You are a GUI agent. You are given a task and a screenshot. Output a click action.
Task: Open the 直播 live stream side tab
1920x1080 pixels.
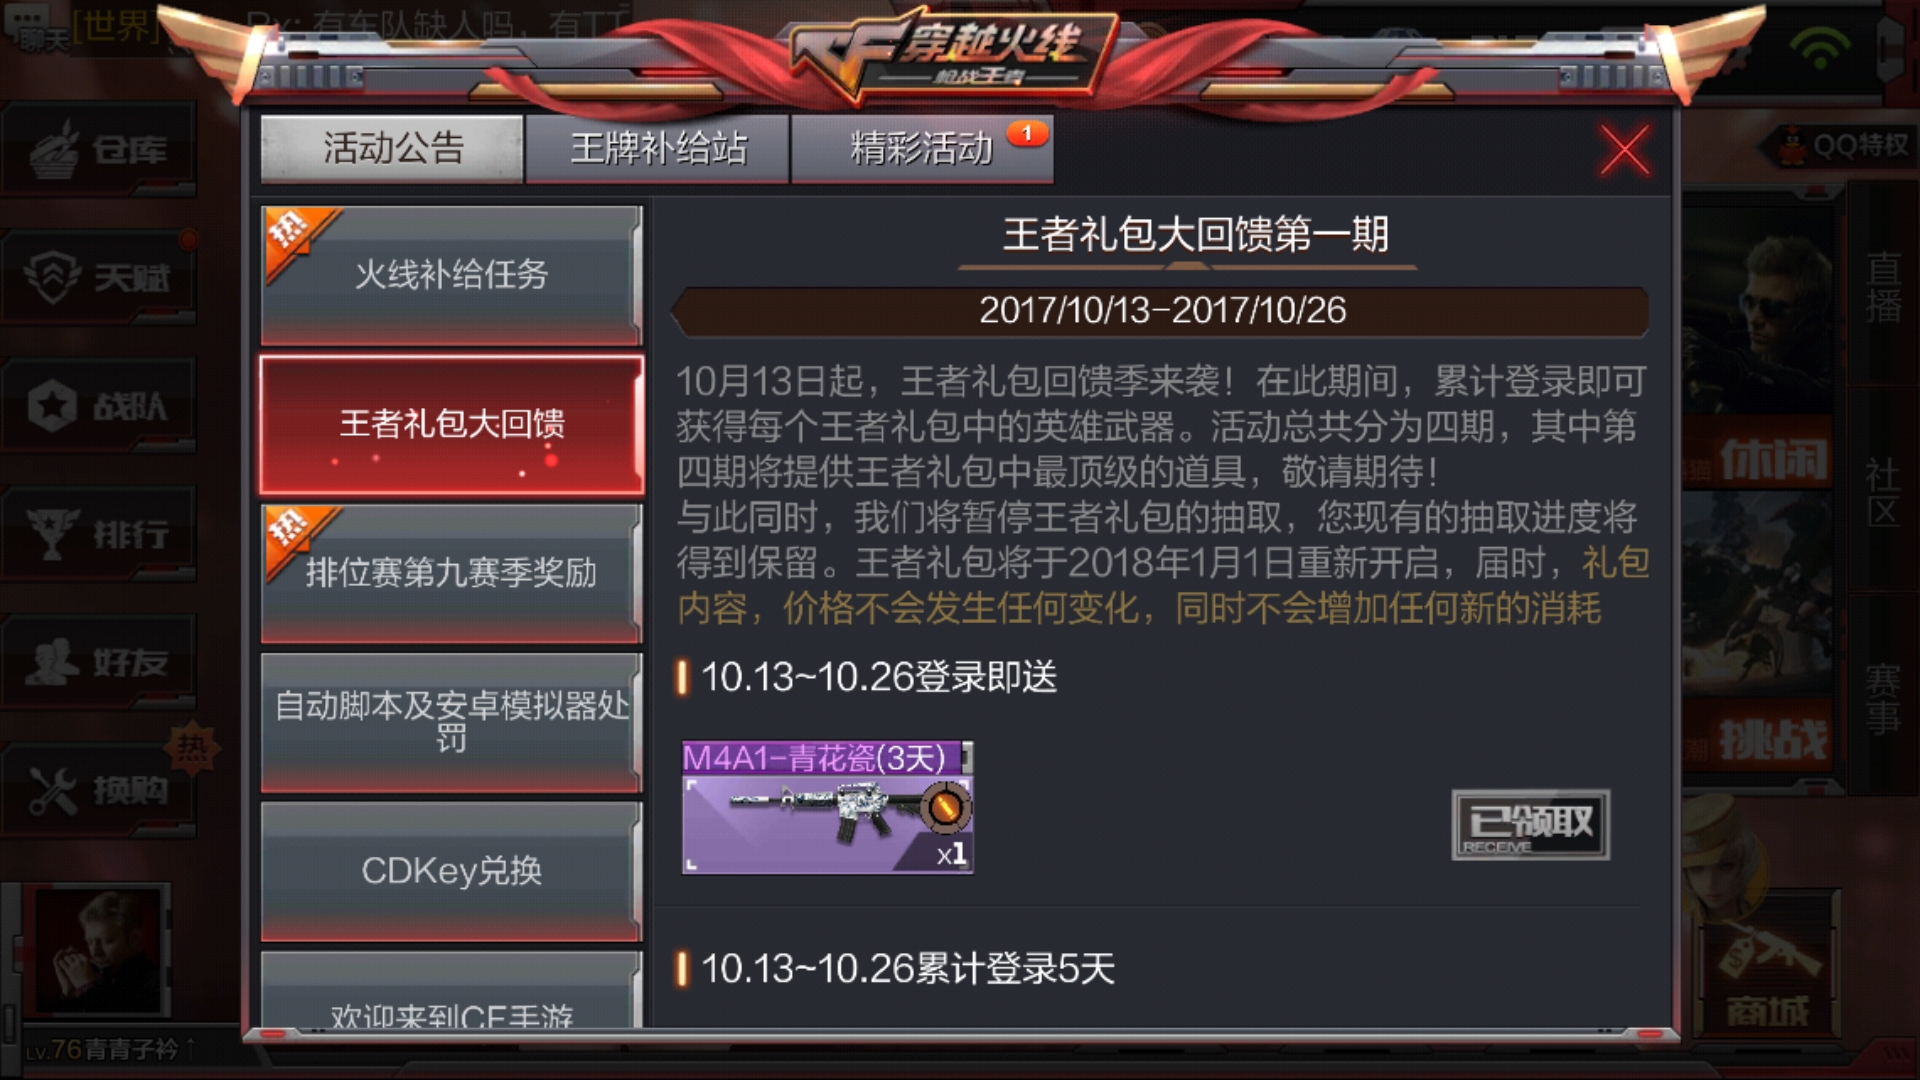[1883, 288]
